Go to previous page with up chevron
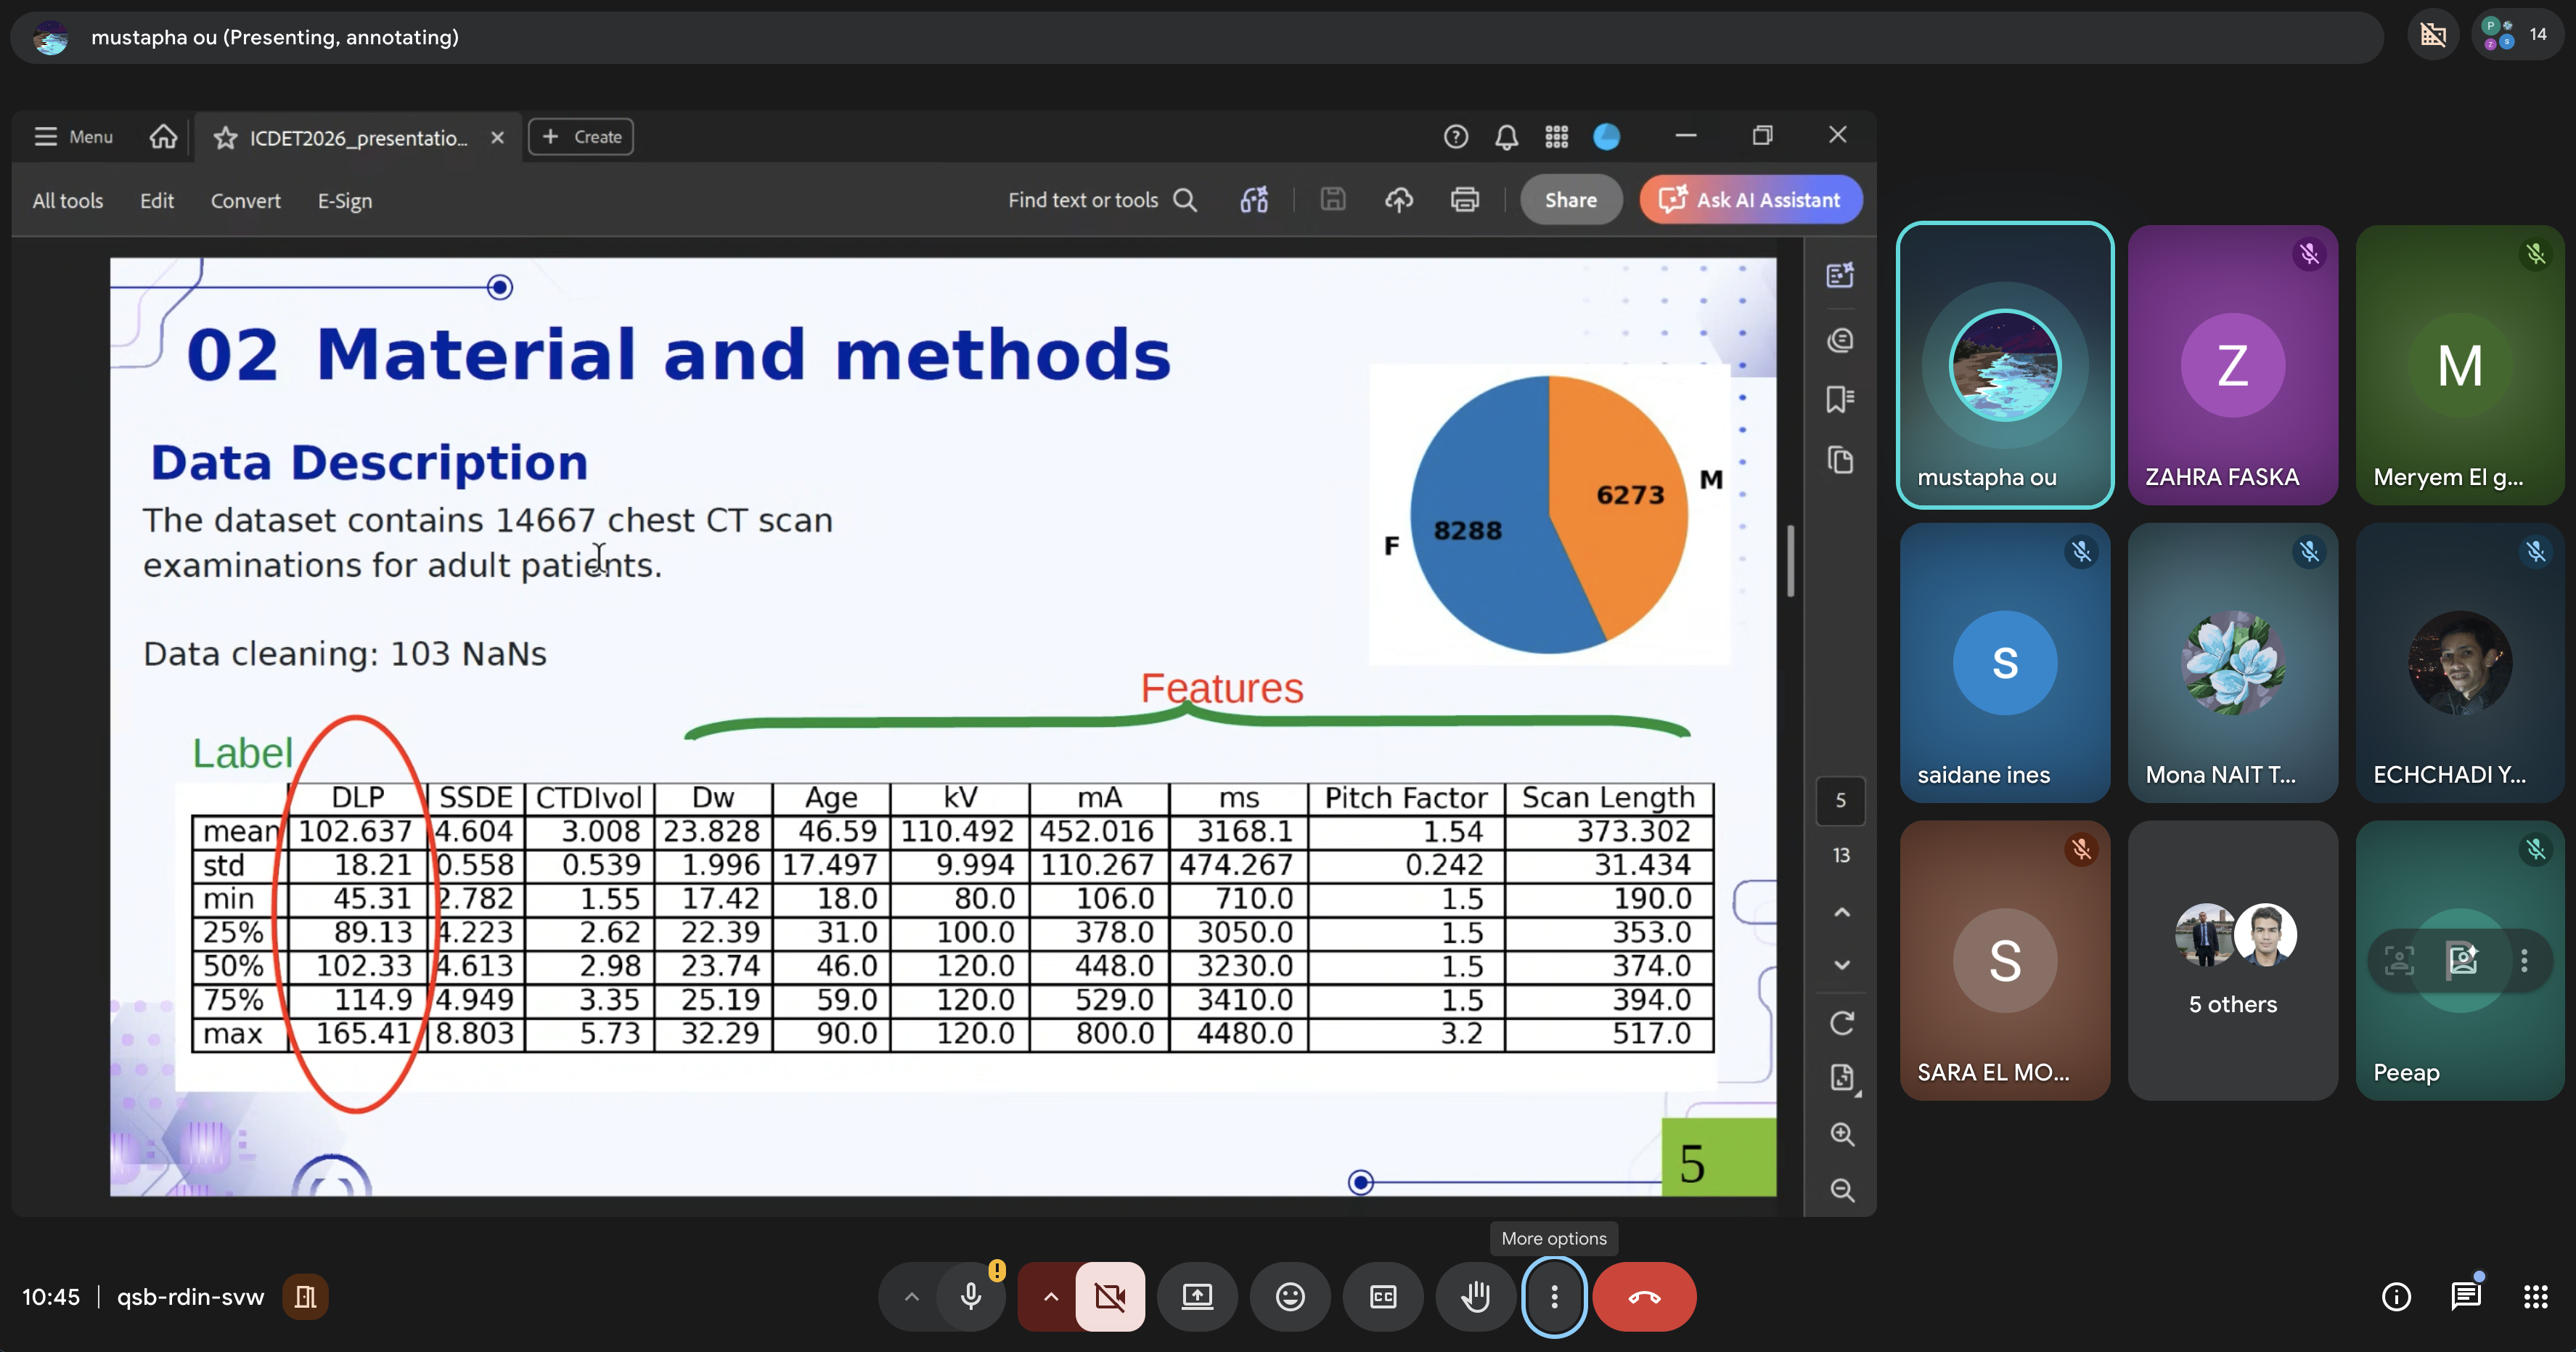This screenshot has width=2576, height=1352. click(x=1841, y=912)
